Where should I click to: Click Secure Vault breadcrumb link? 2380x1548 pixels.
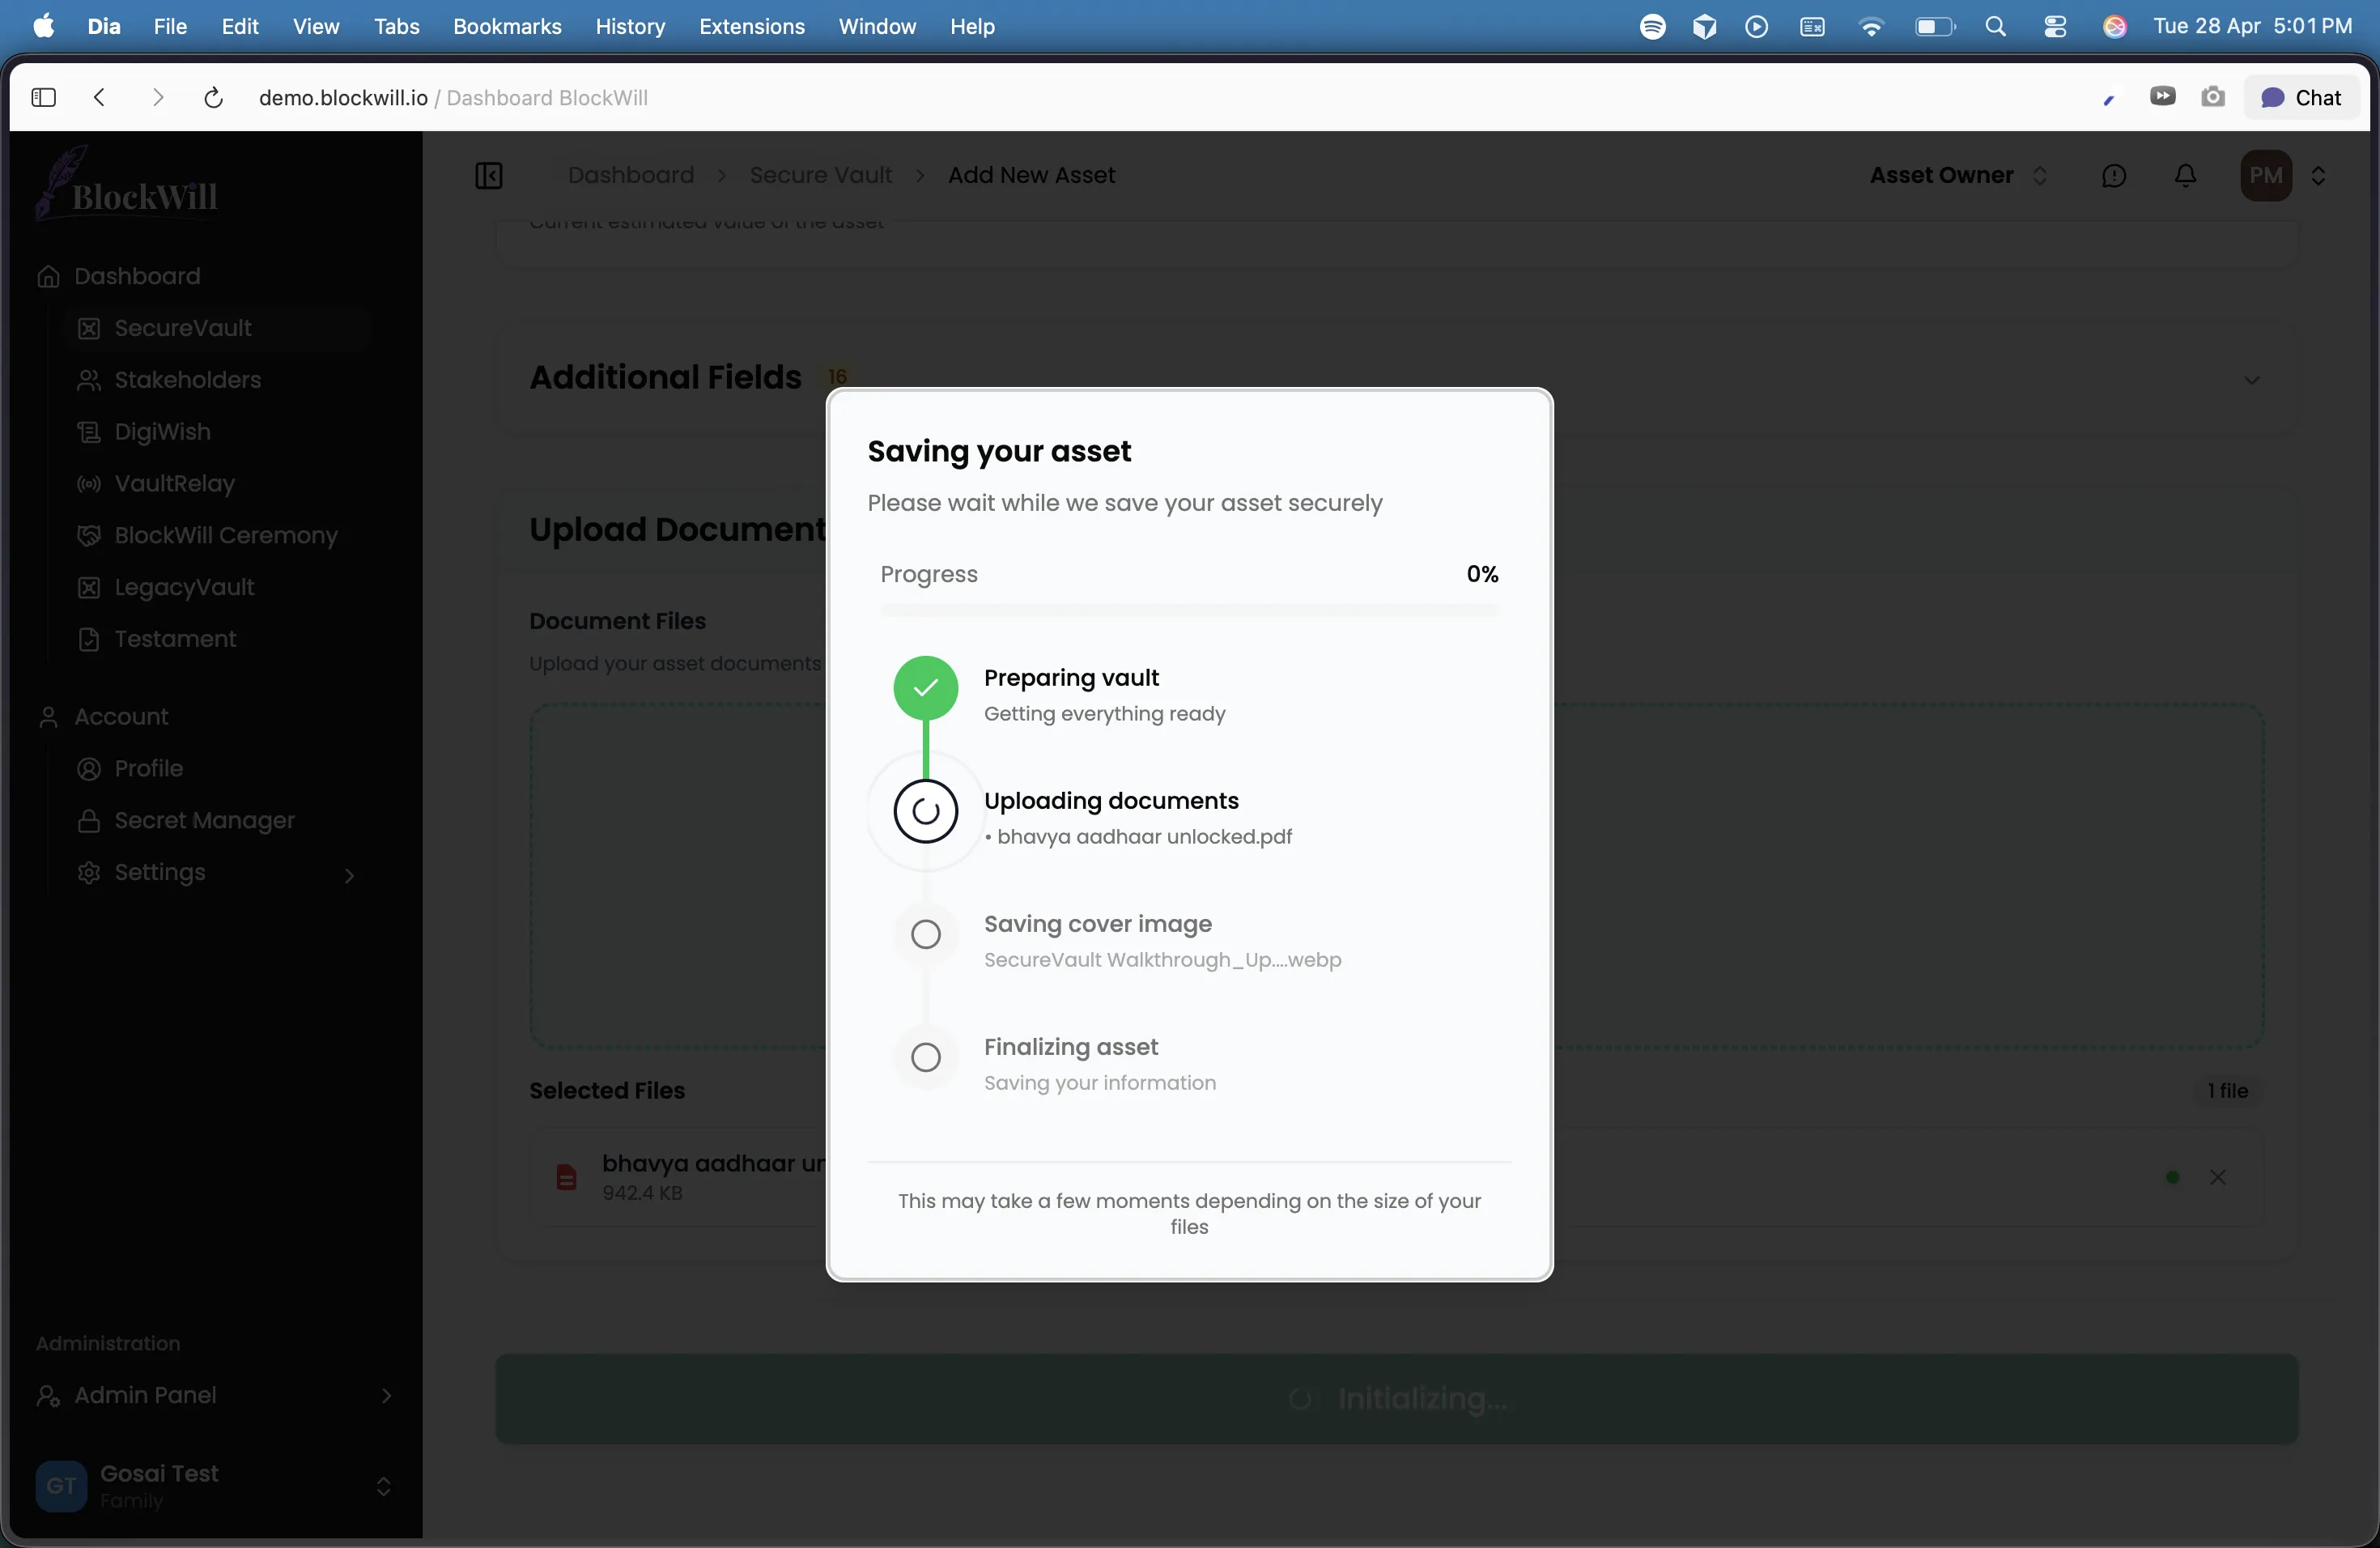click(820, 176)
